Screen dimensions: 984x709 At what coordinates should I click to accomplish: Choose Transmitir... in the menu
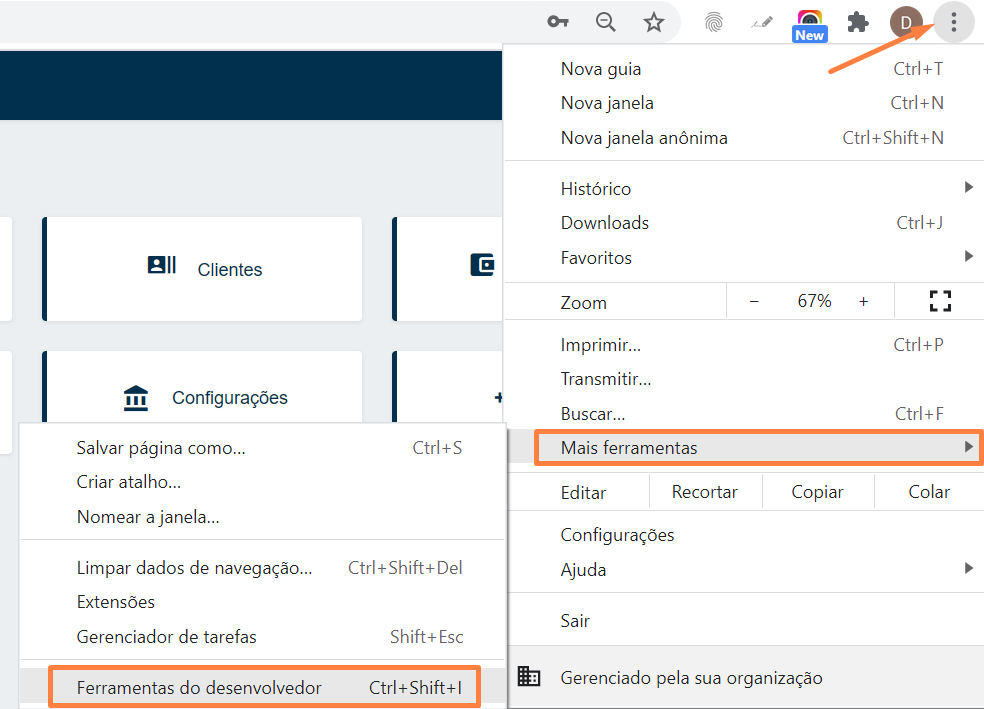744,379
